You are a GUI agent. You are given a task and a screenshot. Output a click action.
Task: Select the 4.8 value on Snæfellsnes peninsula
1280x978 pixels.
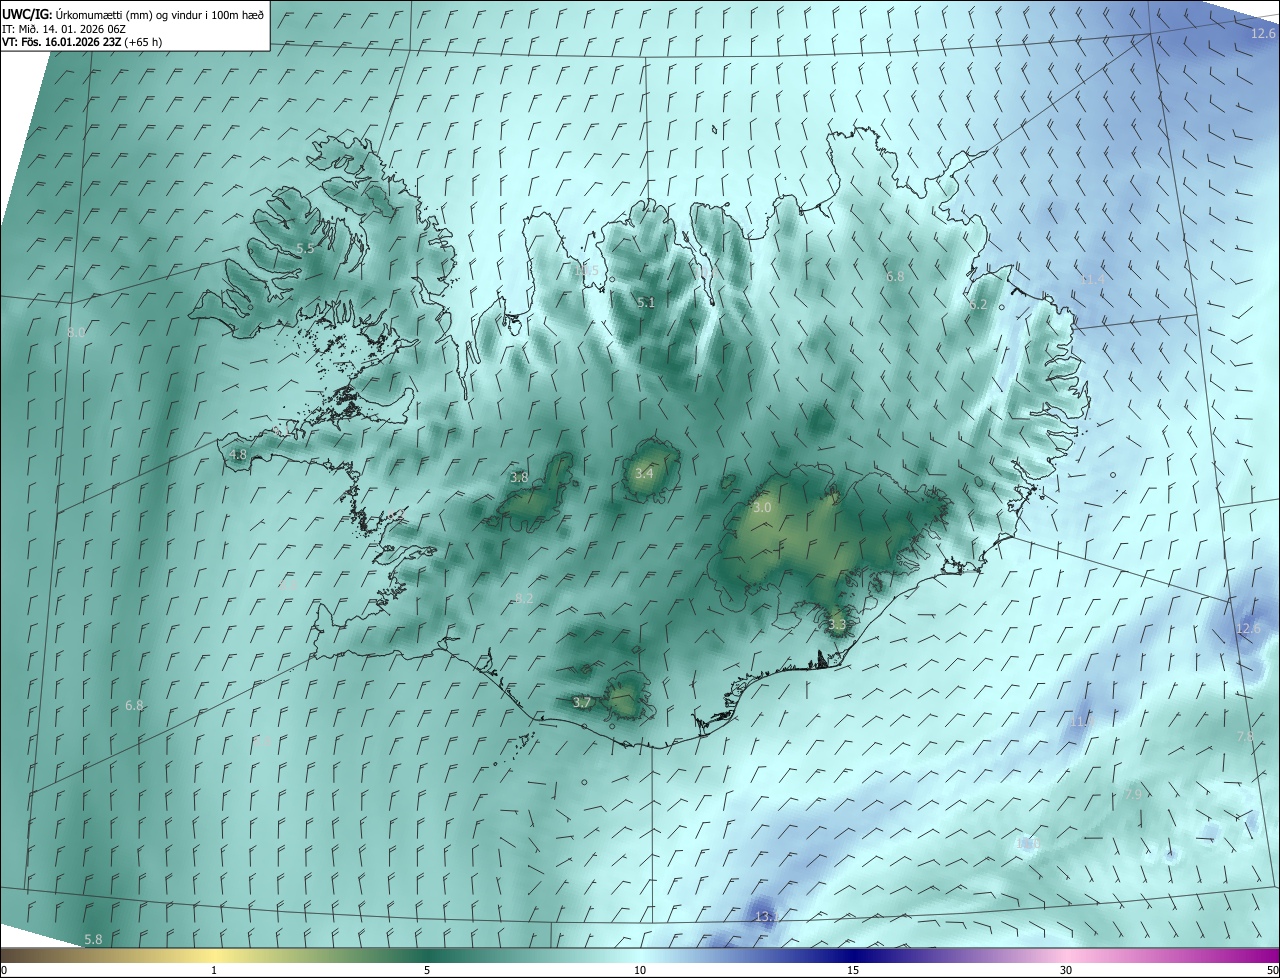click(x=238, y=454)
